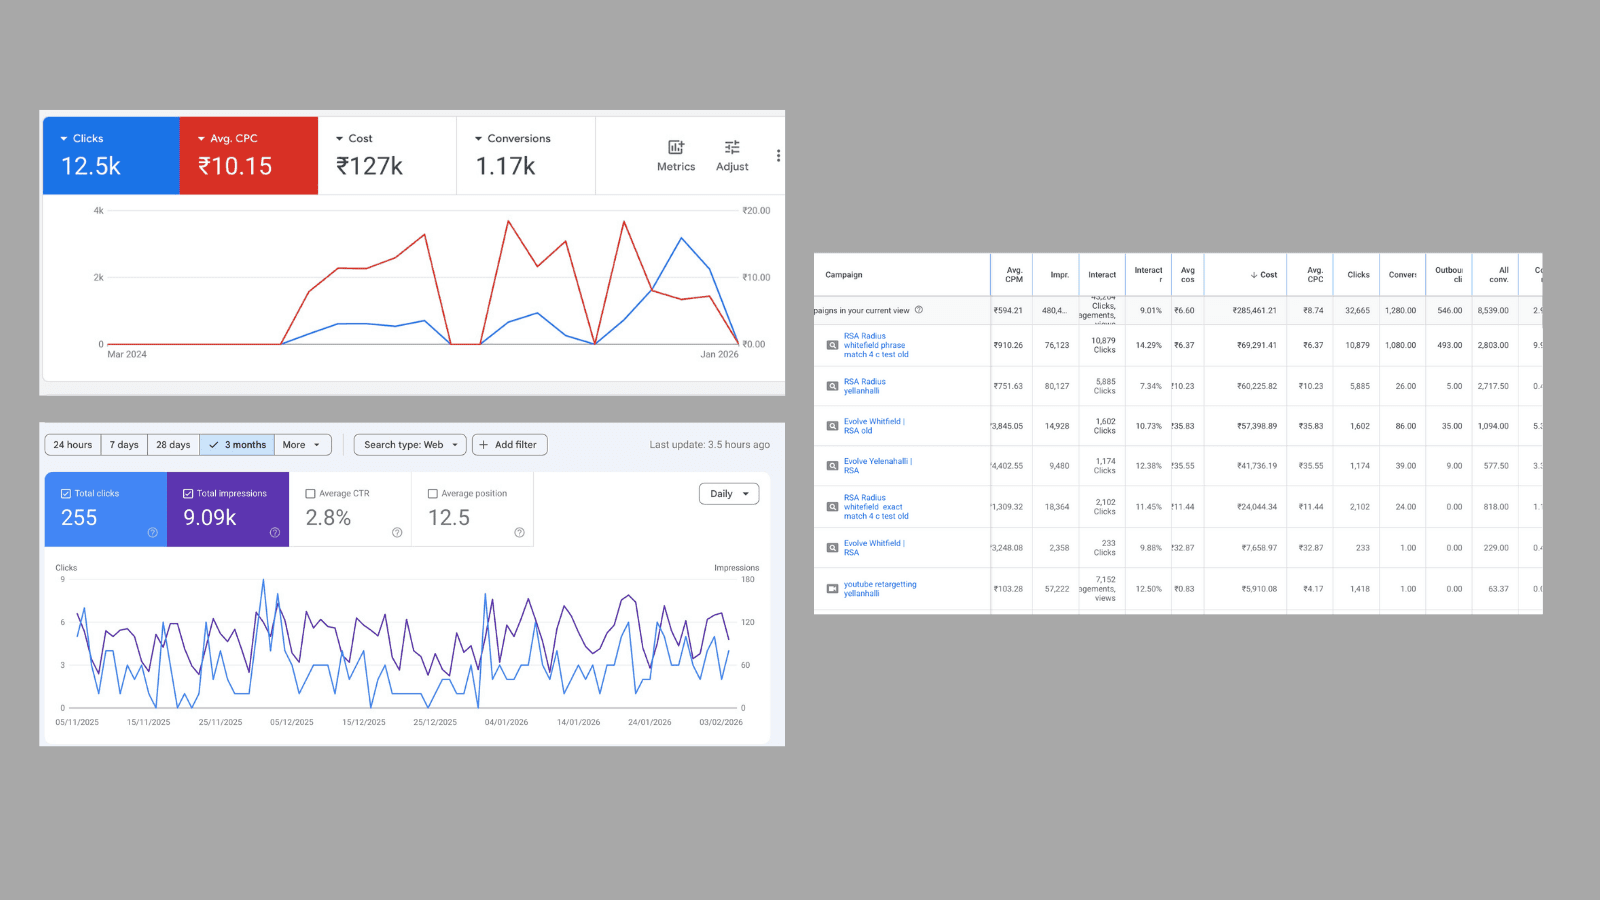
Task: Click search icon of RSA Radius yellanhalli row
Action: click(x=832, y=386)
